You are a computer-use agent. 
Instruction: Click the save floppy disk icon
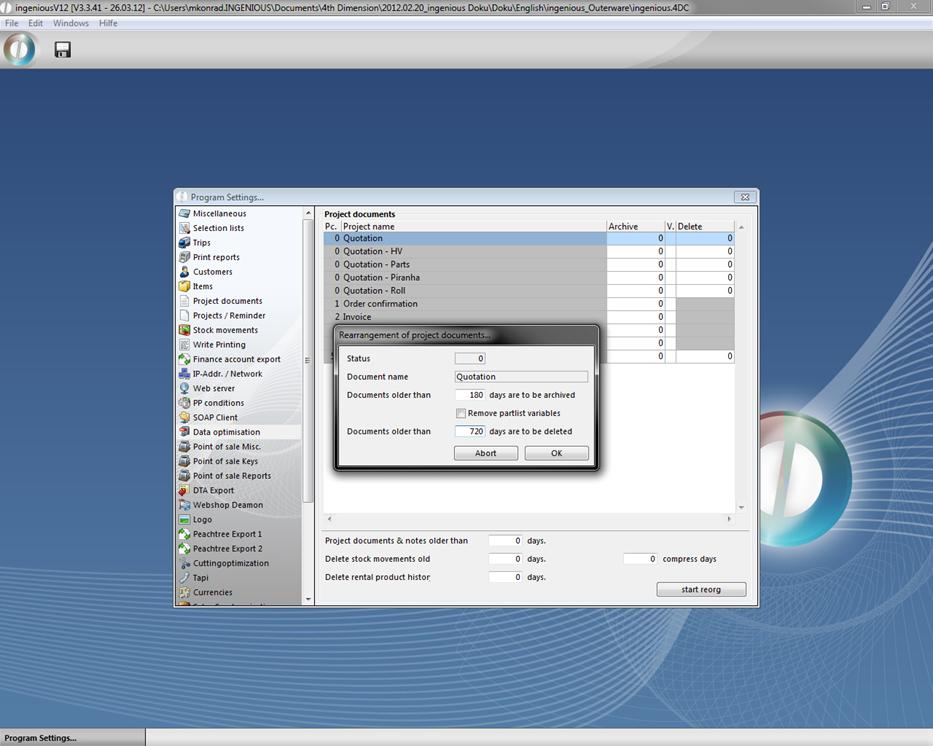[62, 49]
